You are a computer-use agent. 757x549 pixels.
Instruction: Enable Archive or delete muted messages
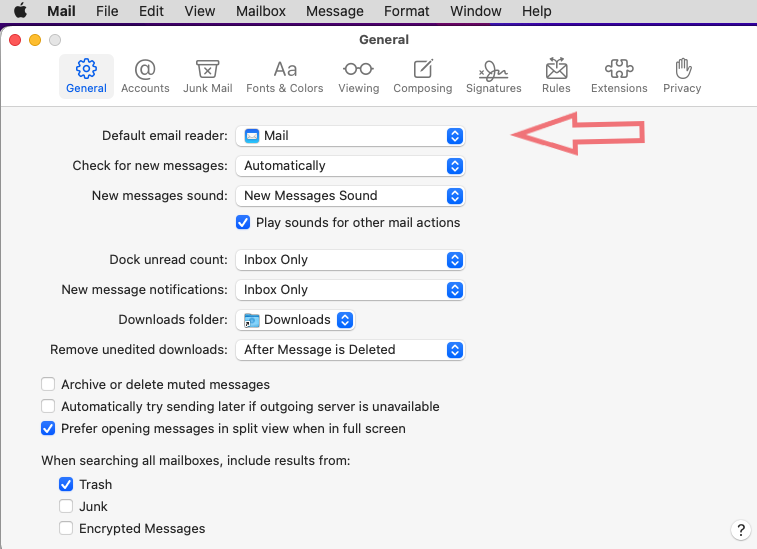click(48, 384)
